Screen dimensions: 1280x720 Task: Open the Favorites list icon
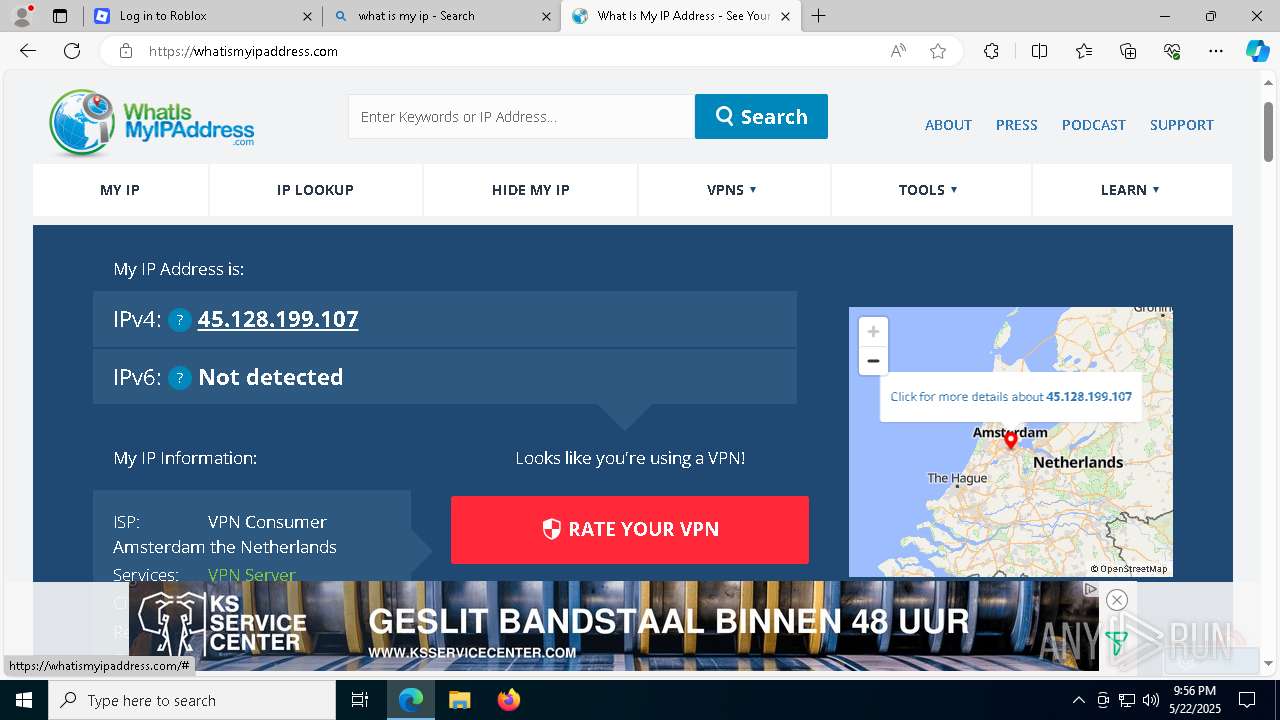[1084, 51]
